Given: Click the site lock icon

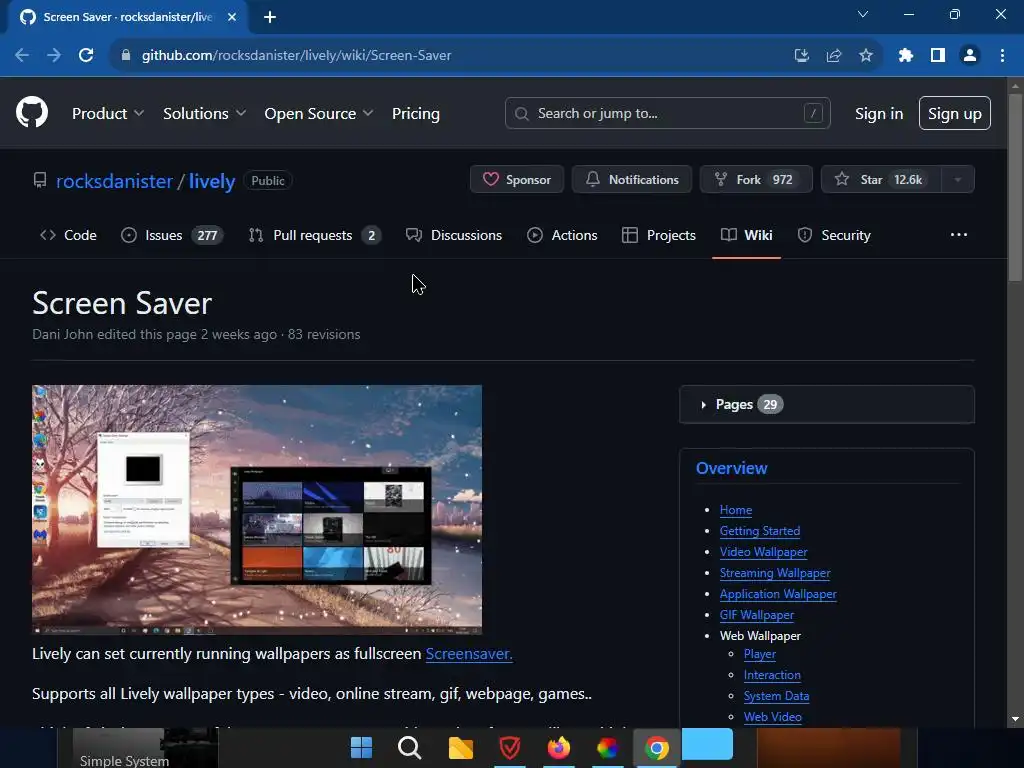Looking at the screenshot, I should coord(125,56).
